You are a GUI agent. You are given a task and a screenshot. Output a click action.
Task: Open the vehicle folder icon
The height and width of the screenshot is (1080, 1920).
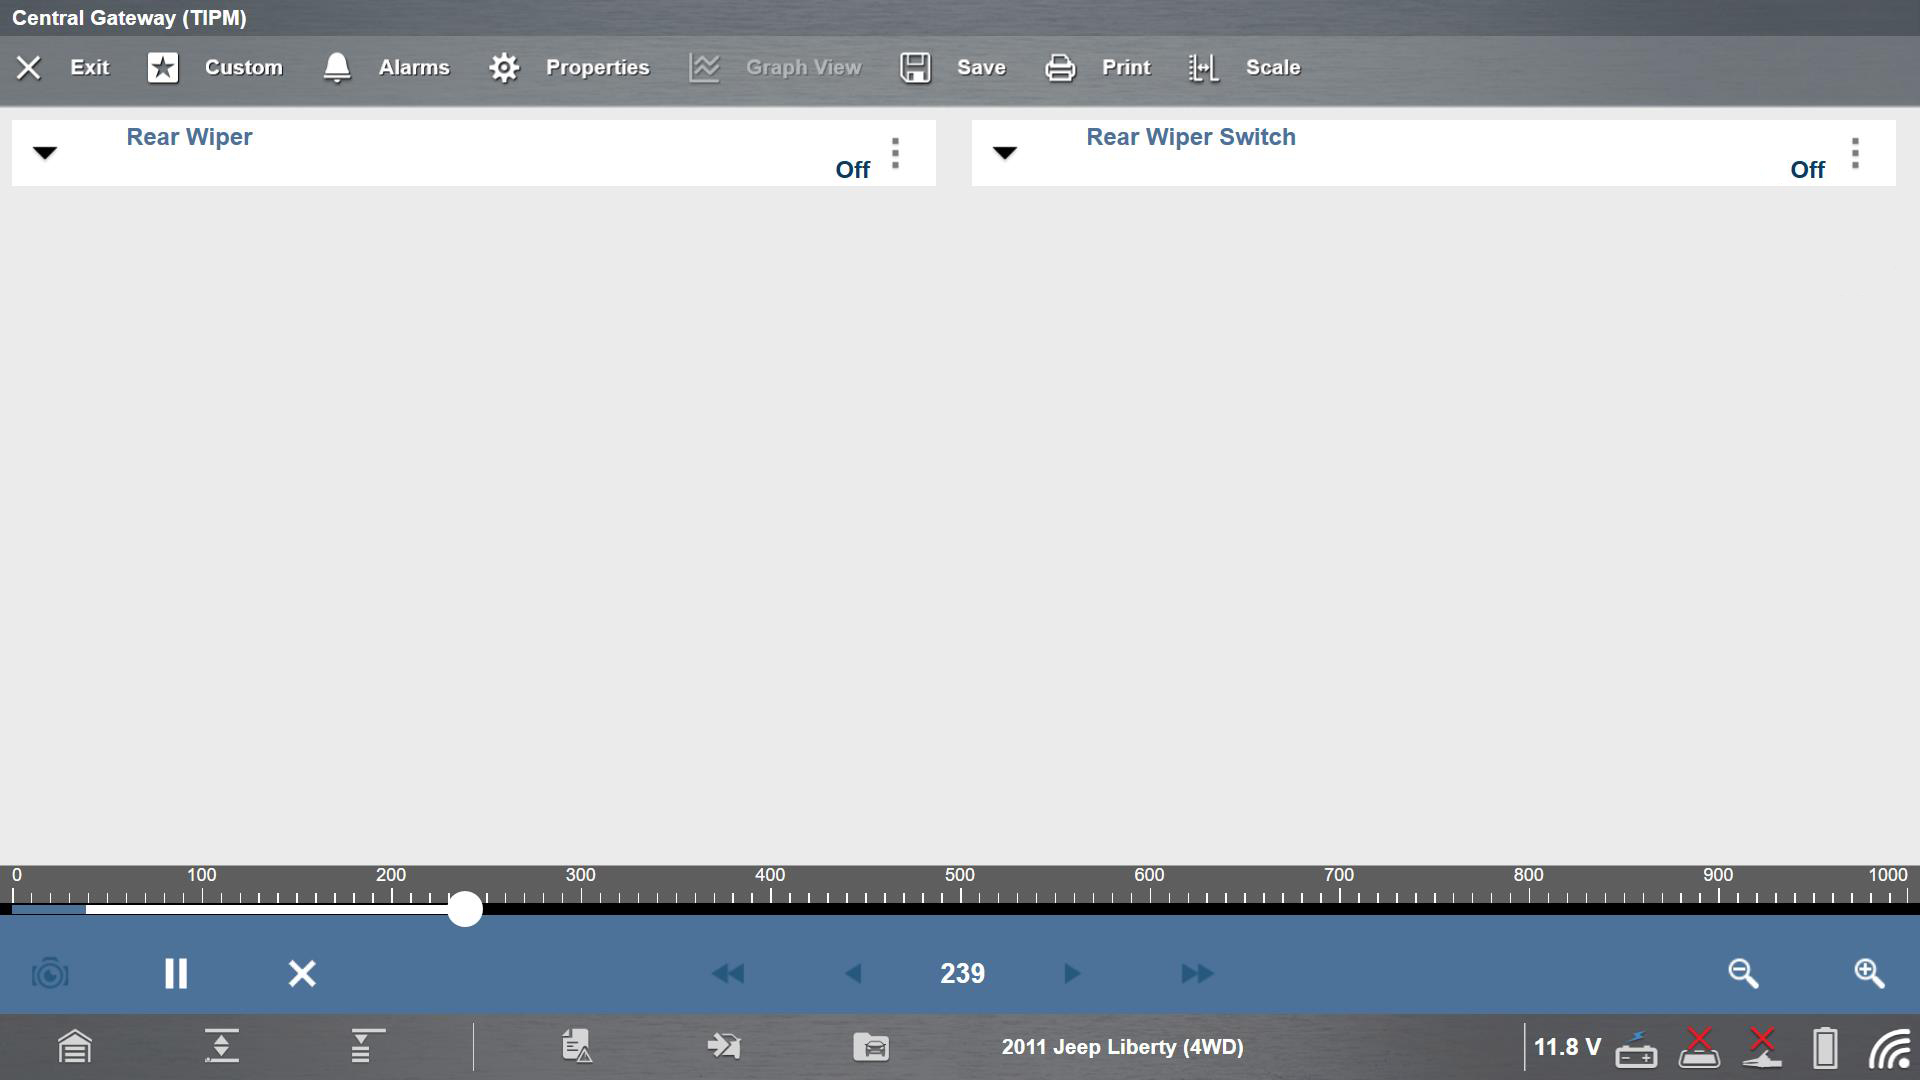(871, 1047)
